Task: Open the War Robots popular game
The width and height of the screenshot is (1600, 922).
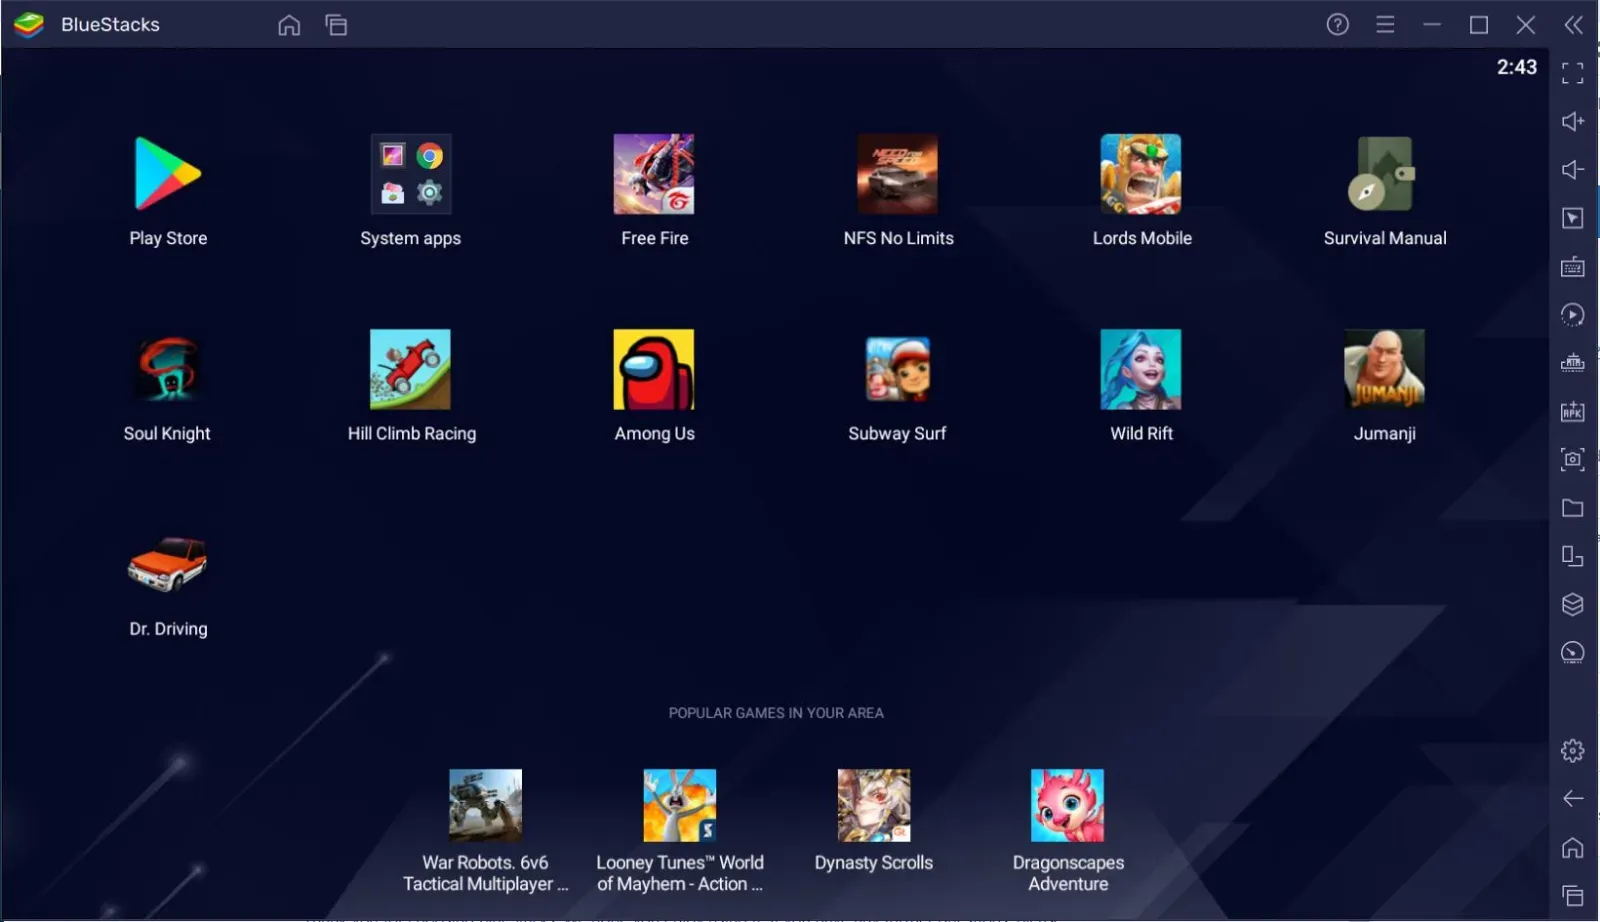Action: point(485,805)
